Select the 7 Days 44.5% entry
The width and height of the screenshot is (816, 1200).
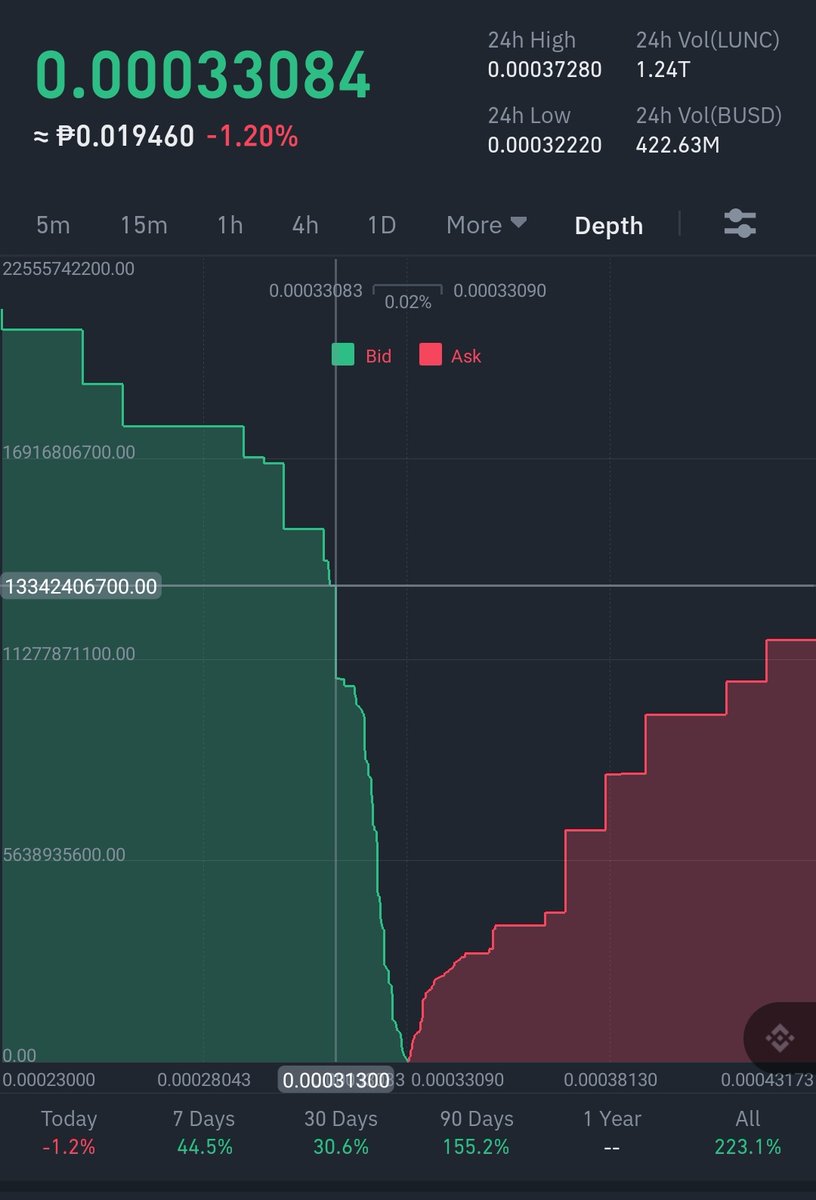click(x=205, y=1132)
